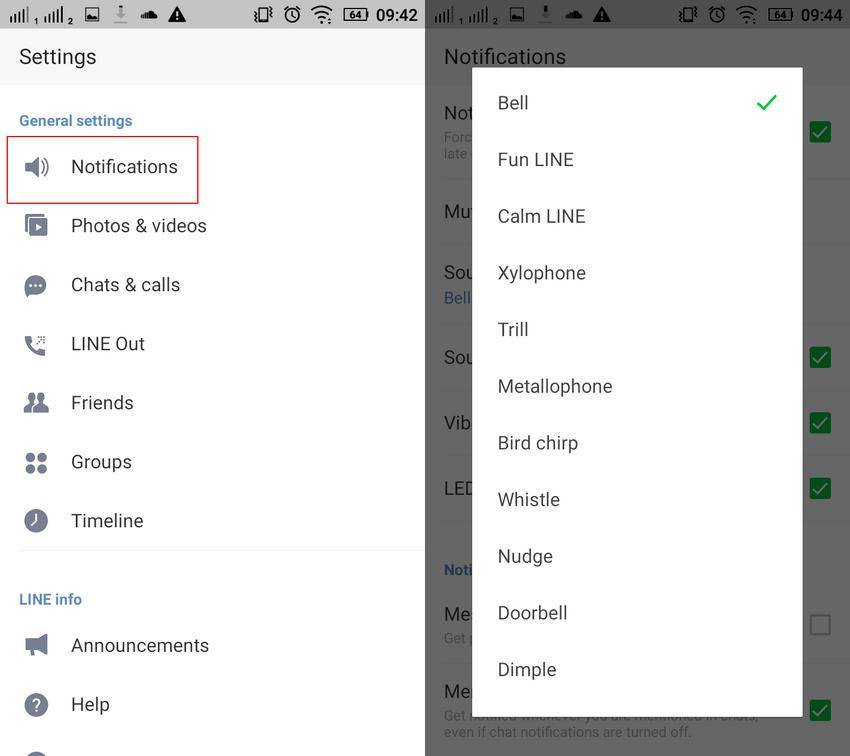Pick the Whistle sound entry
This screenshot has width=850, height=756.
[x=637, y=500]
